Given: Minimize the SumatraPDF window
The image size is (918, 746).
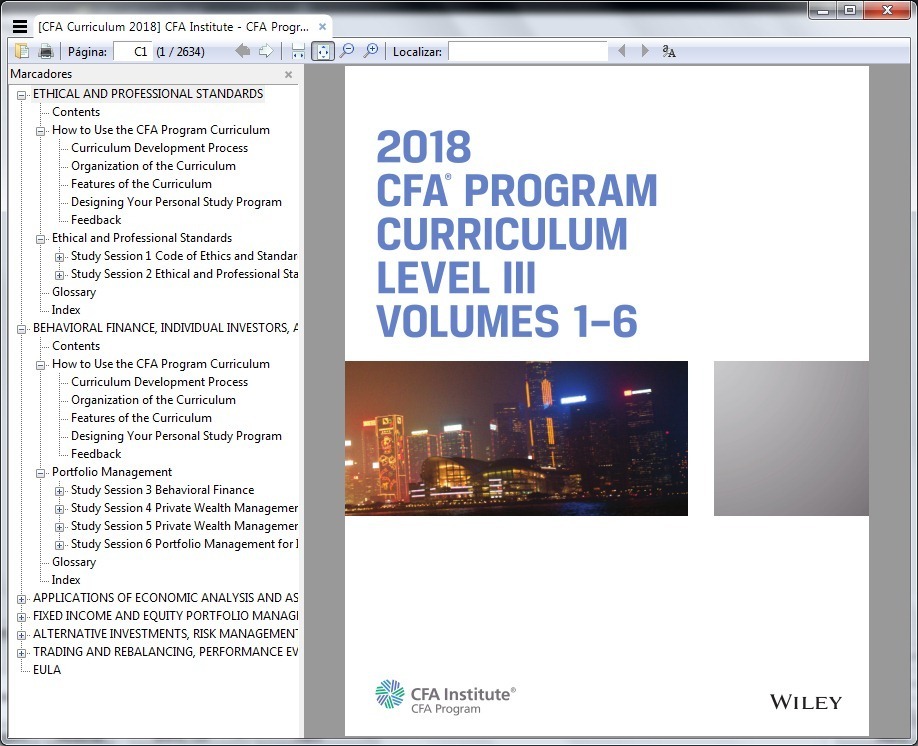Looking at the screenshot, I should (824, 10).
